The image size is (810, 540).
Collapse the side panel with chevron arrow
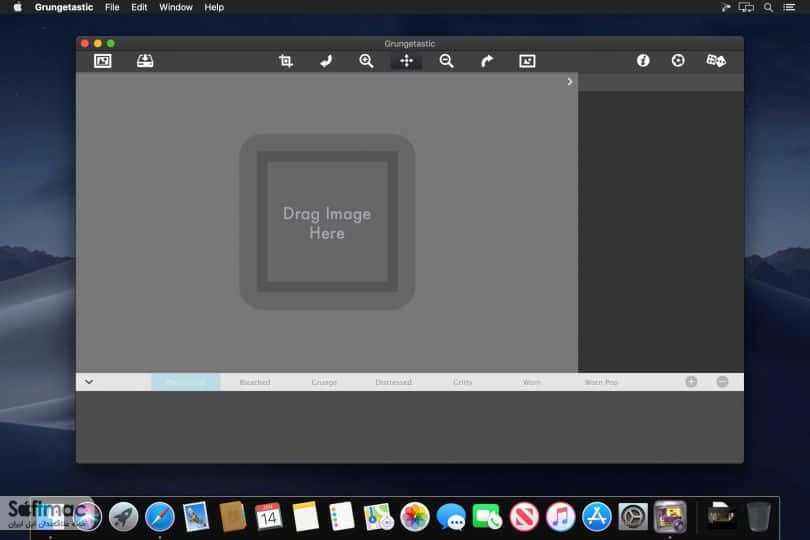(x=570, y=82)
